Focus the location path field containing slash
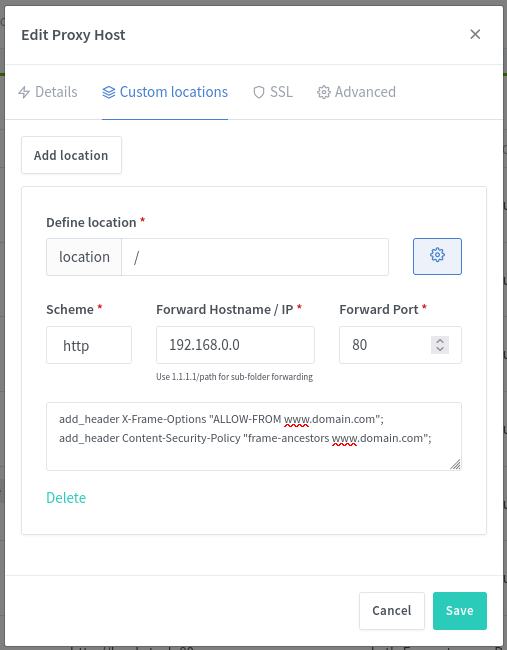The width and height of the screenshot is (507, 650). (x=255, y=257)
